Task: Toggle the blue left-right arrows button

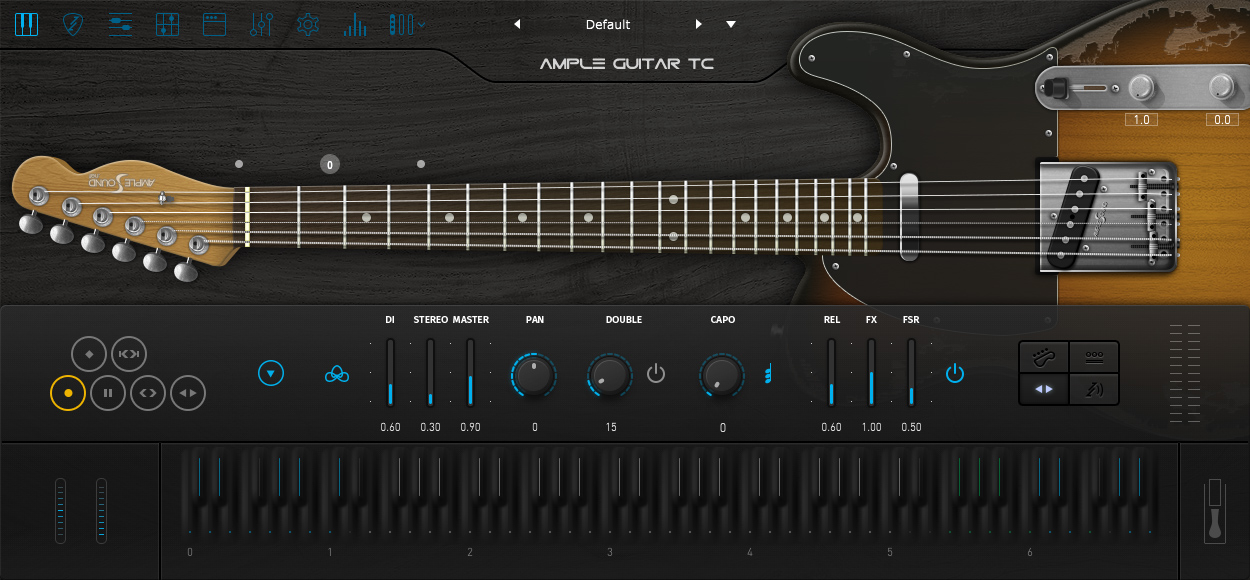Action: (1043, 388)
